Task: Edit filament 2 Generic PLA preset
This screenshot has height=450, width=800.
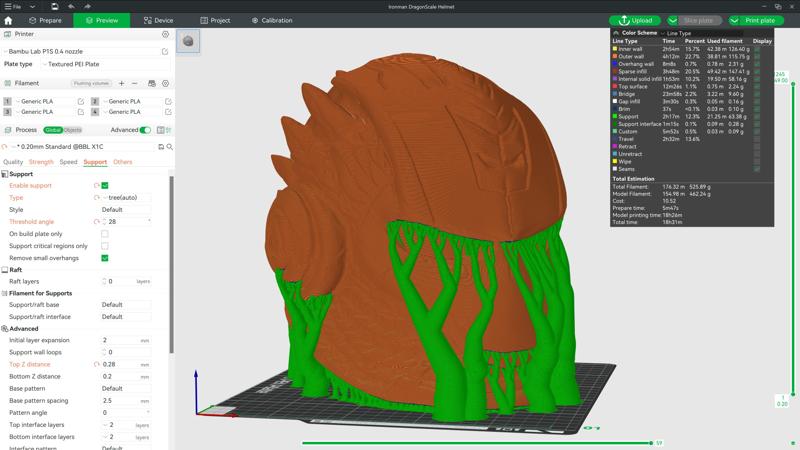Action: [x=168, y=102]
